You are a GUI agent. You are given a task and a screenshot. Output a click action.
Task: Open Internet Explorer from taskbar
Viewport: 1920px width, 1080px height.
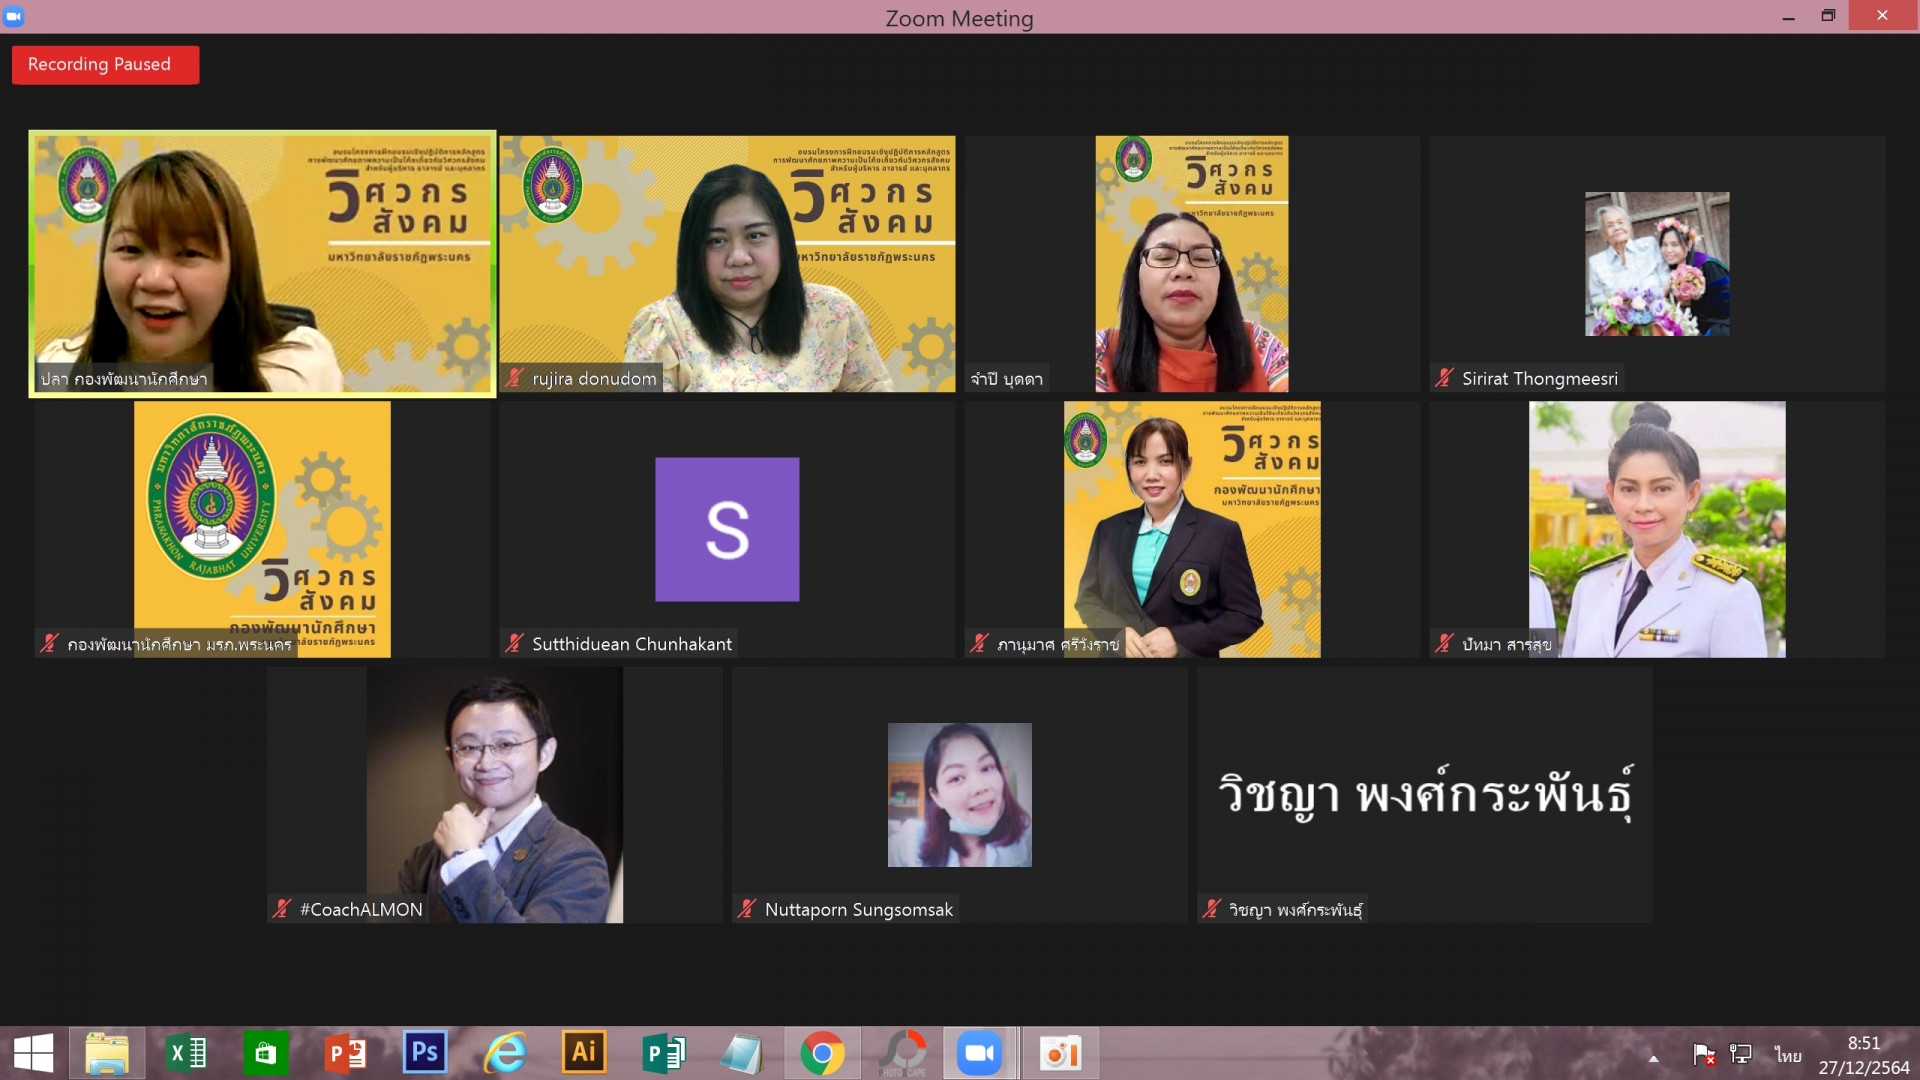[x=505, y=1053]
